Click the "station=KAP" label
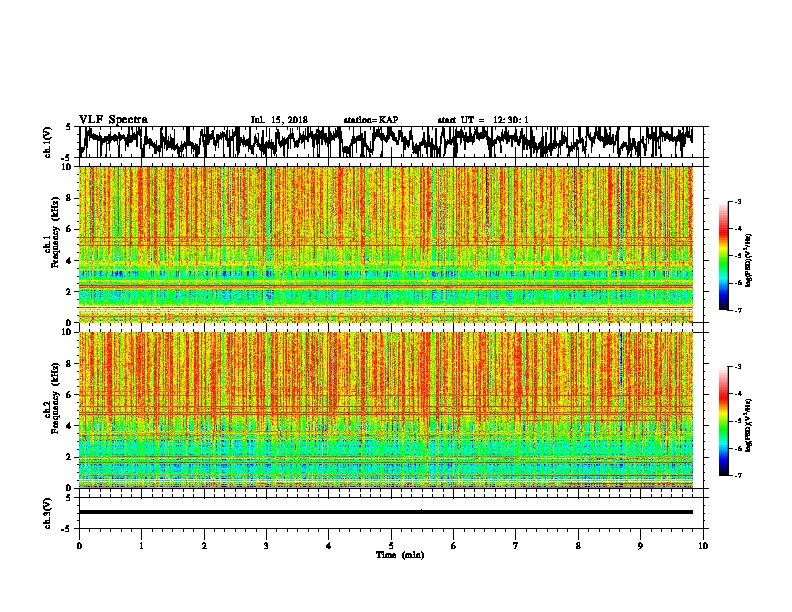The height and width of the screenshot is (612, 792). click(x=371, y=120)
